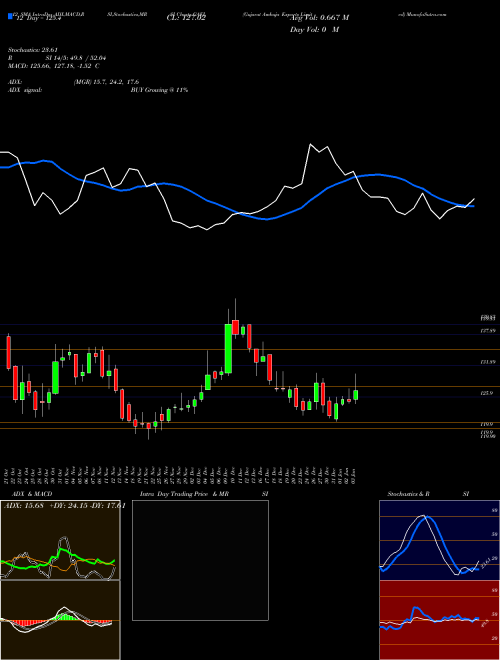Click the 137.89 price axis label
500x660 pixels.
click(487, 331)
